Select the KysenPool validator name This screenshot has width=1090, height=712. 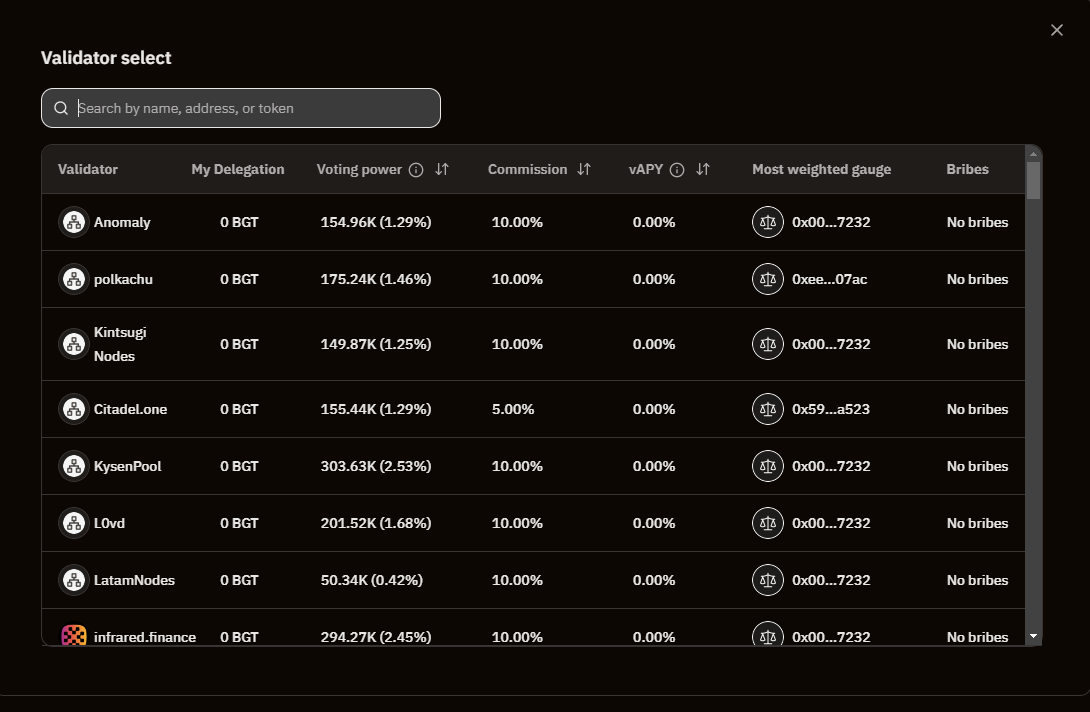click(x=128, y=467)
